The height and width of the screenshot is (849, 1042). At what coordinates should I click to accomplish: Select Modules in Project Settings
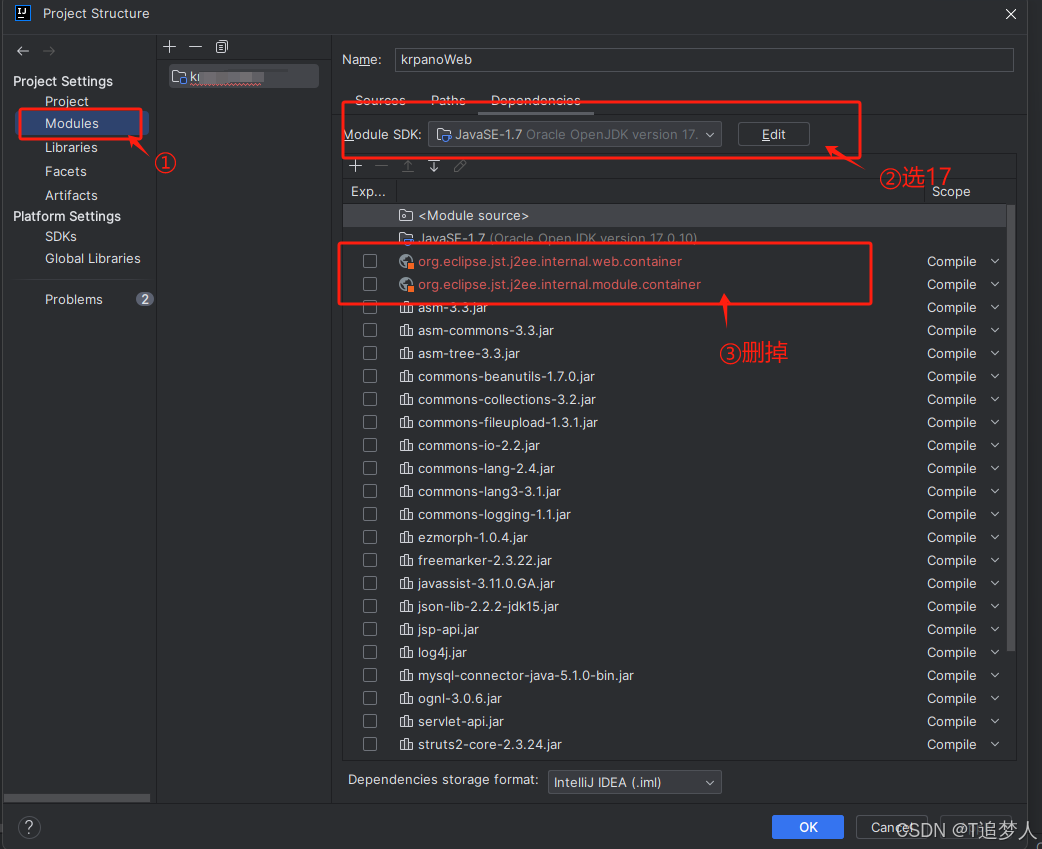click(72, 124)
